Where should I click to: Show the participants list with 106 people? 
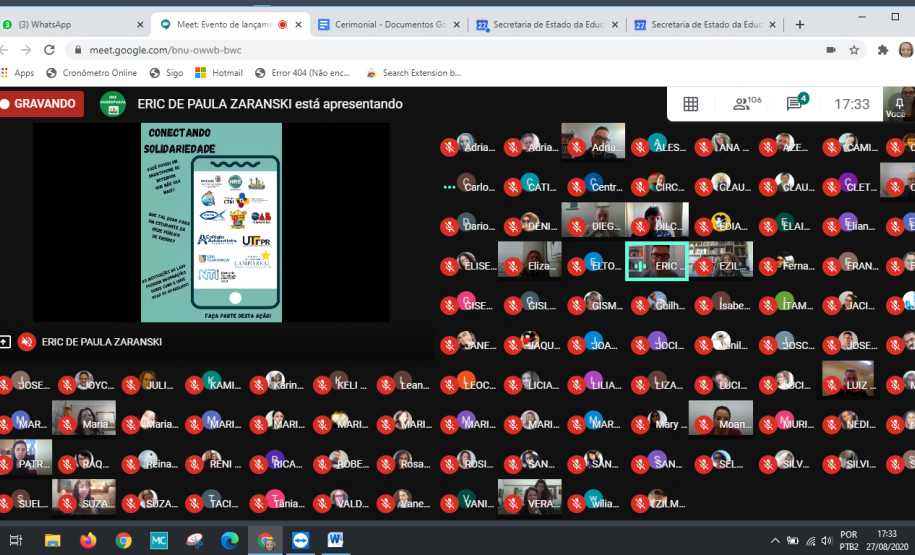746,103
